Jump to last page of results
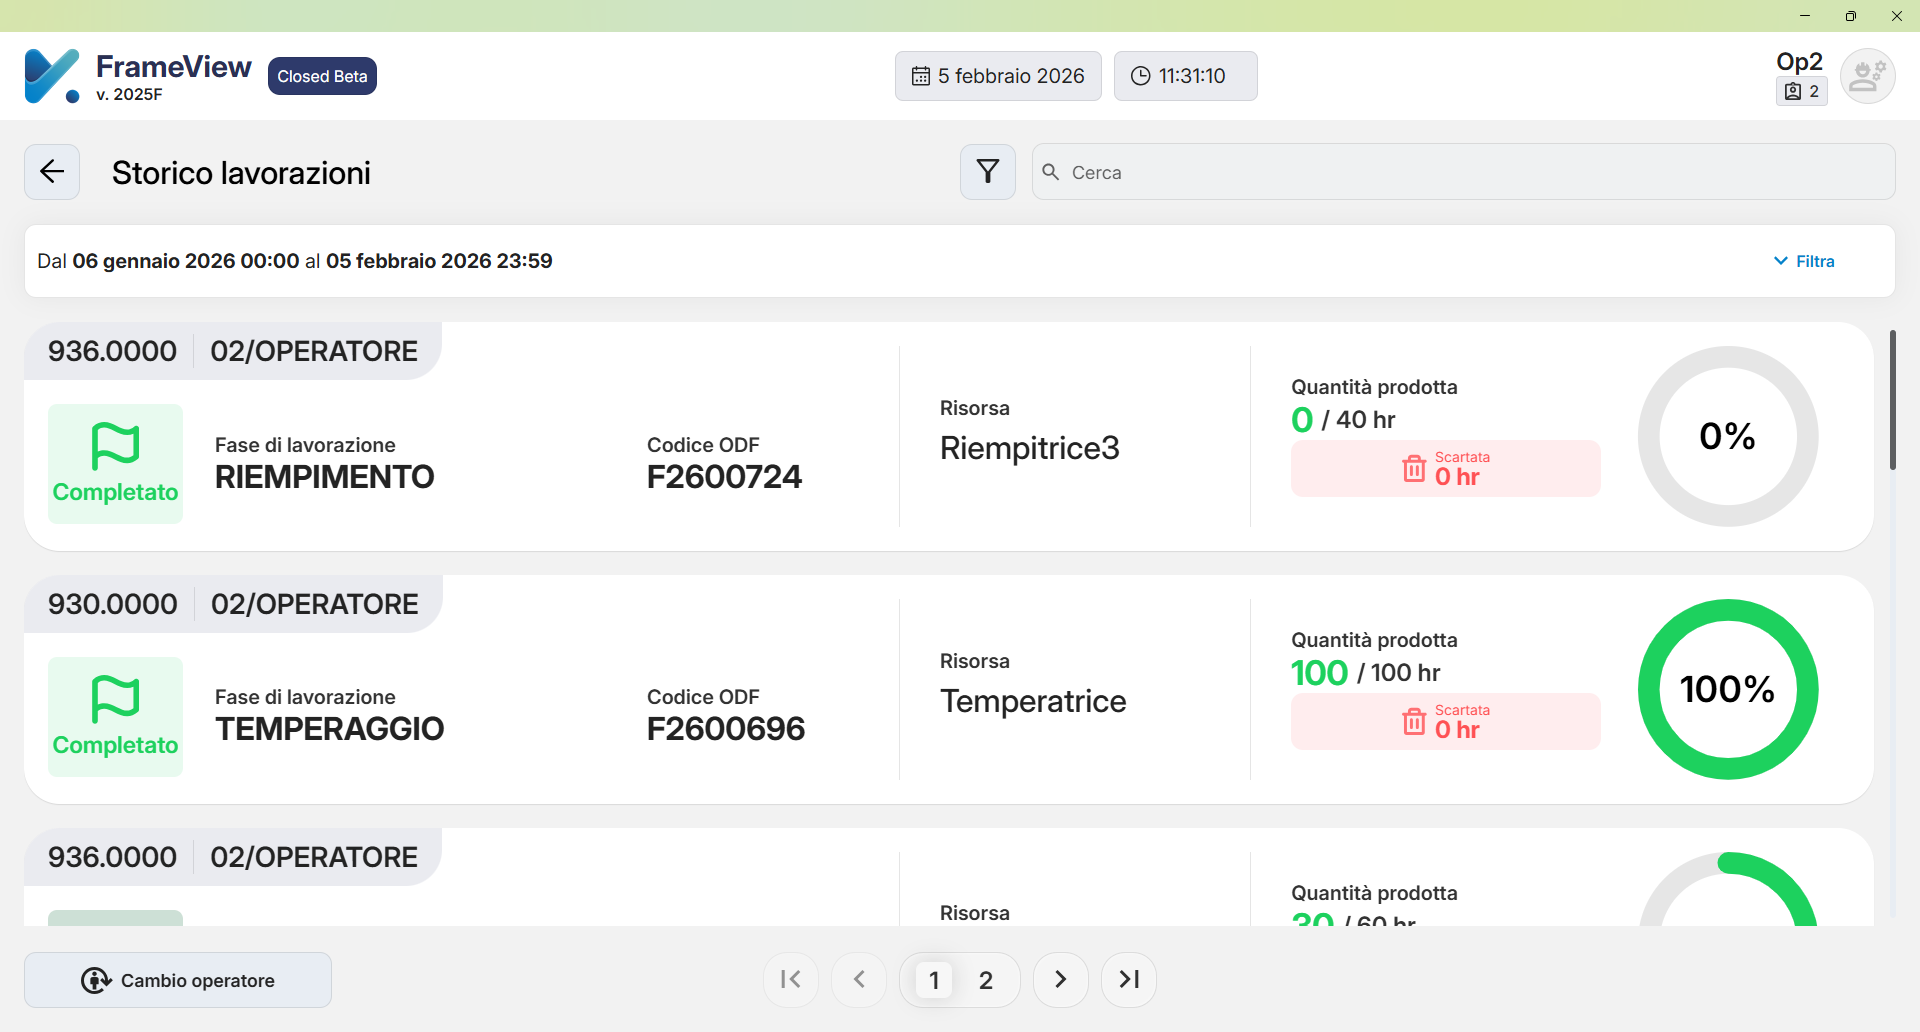Viewport: 1920px width, 1032px height. (1129, 980)
